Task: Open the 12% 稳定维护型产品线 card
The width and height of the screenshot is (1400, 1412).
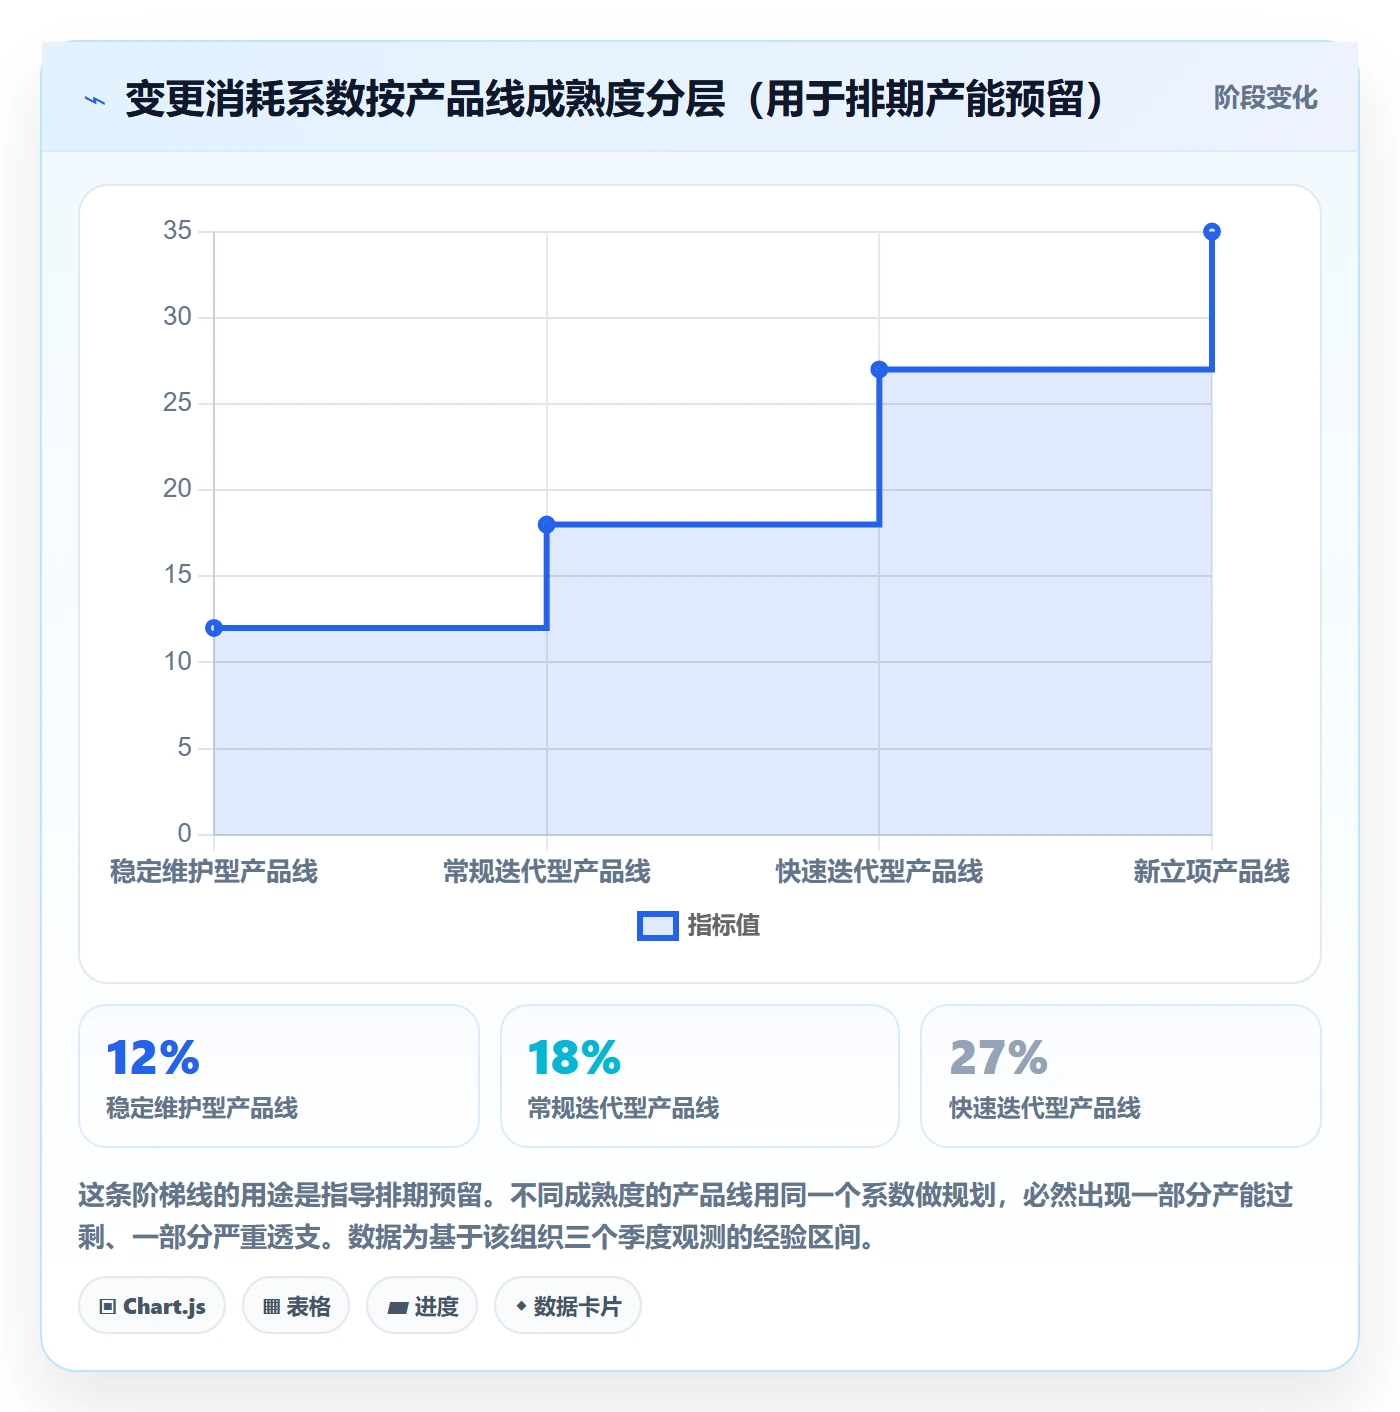Action: click(x=279, y=1076)
